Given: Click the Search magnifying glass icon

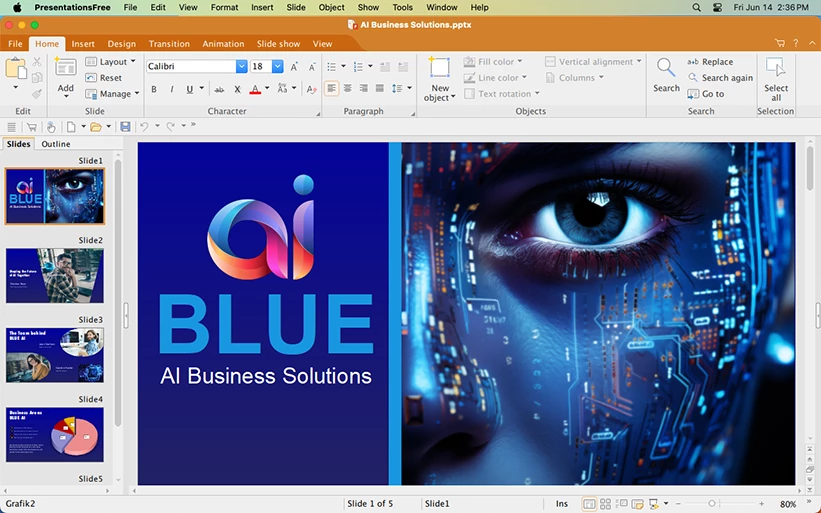Looking at the screenshot, I should tap(666, 68).
